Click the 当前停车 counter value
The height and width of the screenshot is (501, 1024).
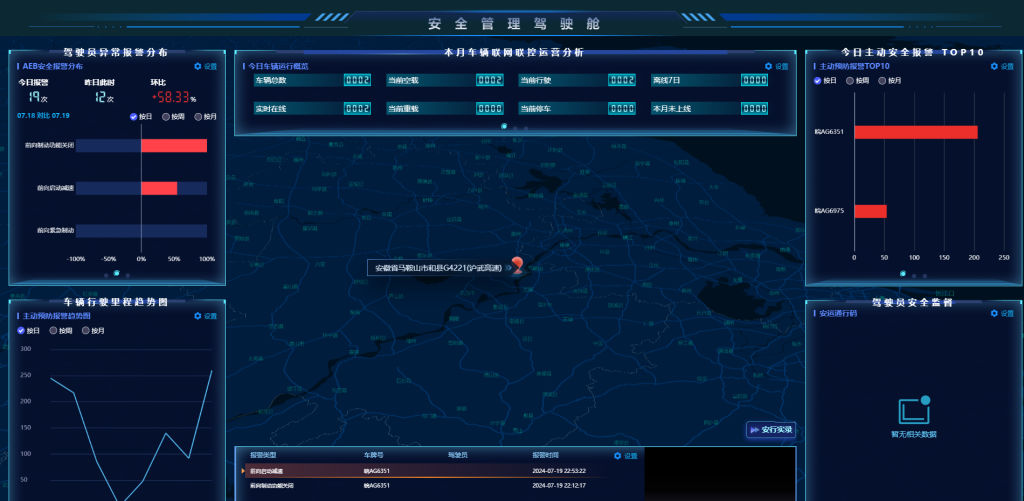(622, 108)
